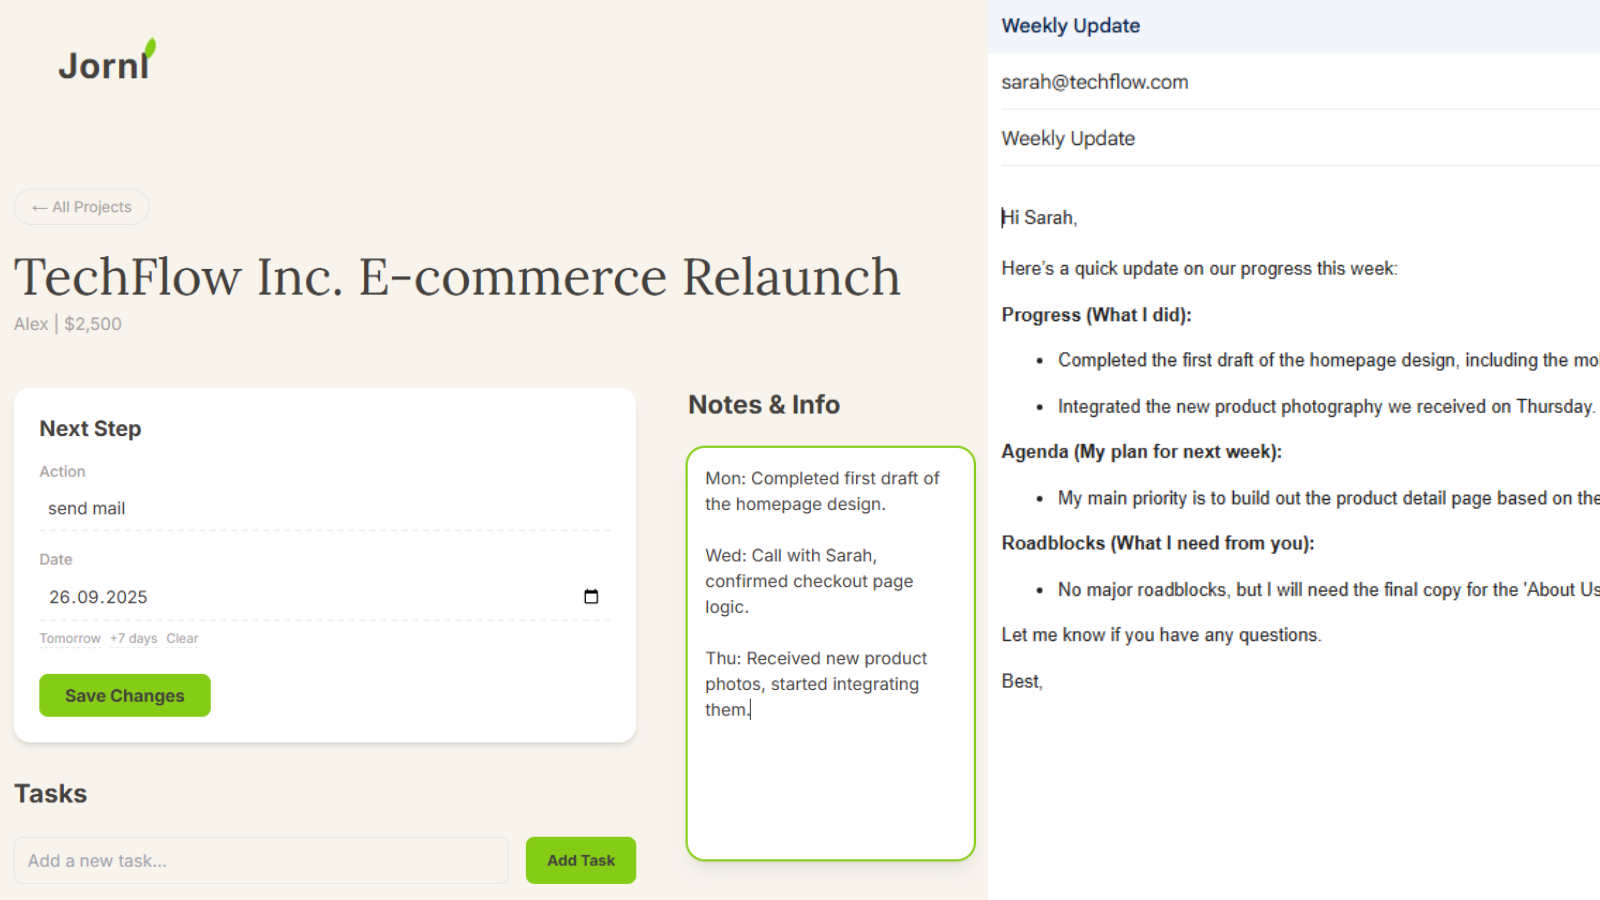The height and width of the screenshot is (900, 1600).
Task: Clear the date with Clear link
Action: 182,639
